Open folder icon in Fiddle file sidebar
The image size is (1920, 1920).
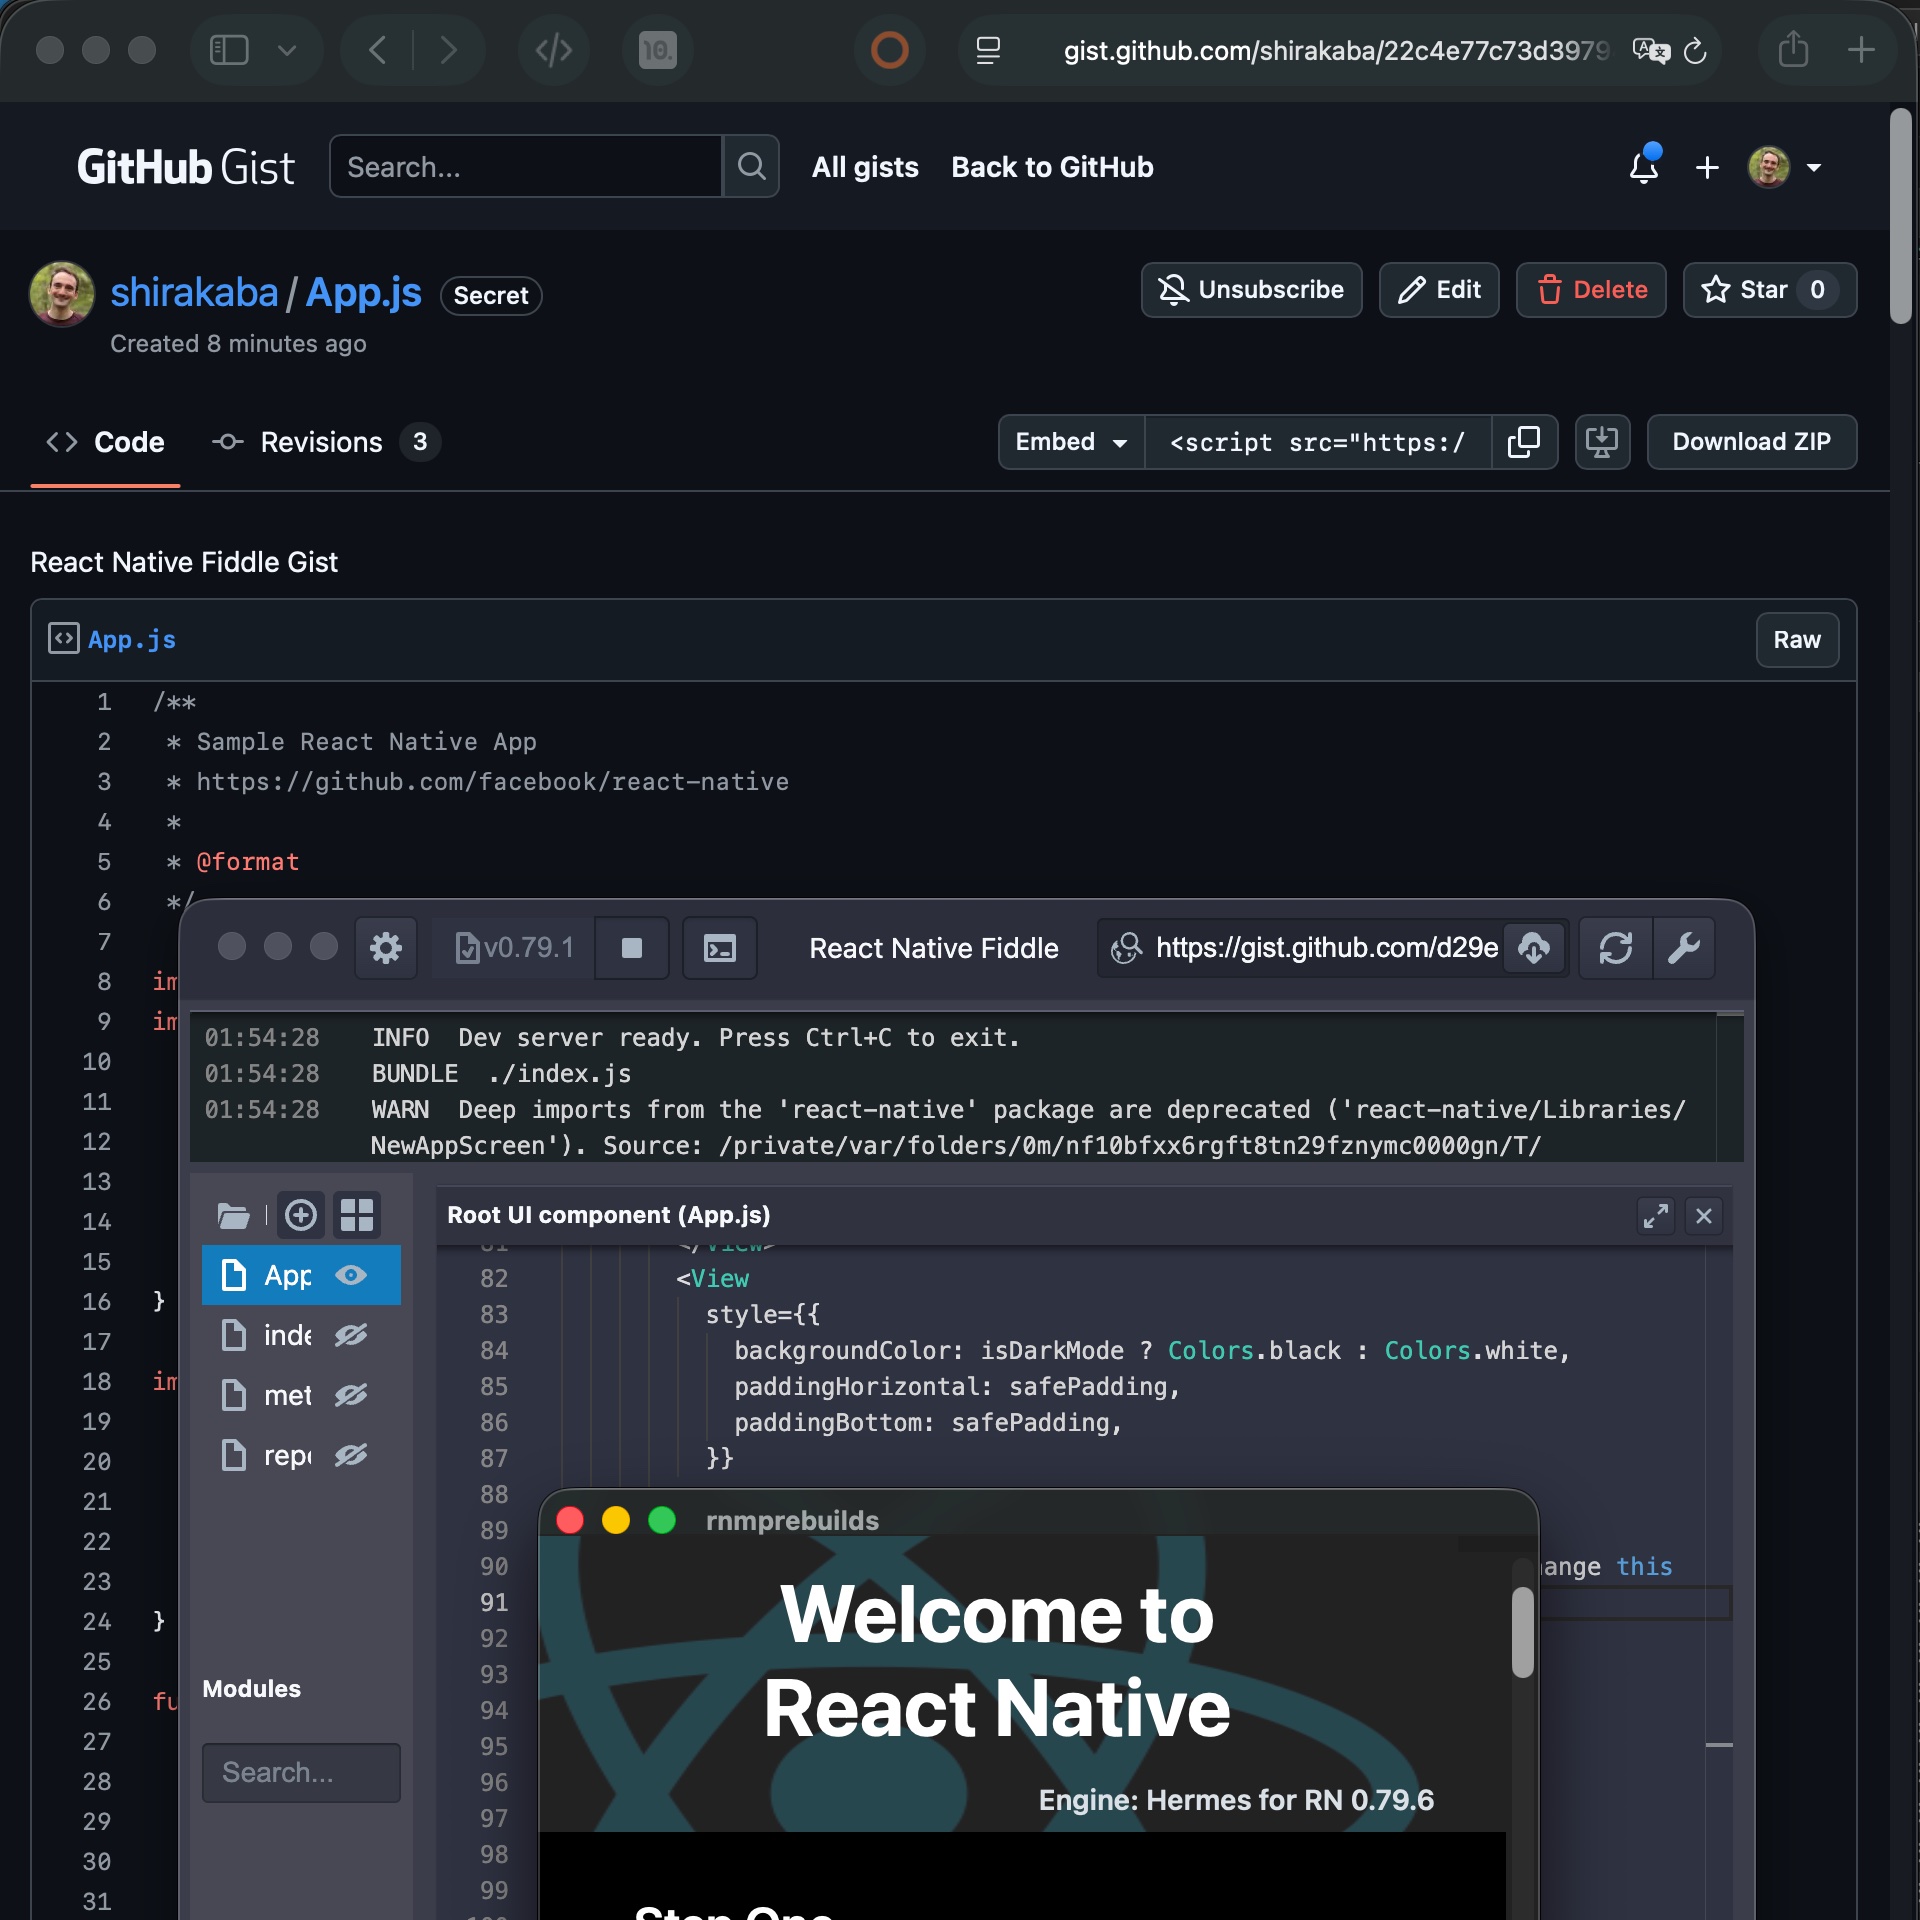[x=234, y=1216]
